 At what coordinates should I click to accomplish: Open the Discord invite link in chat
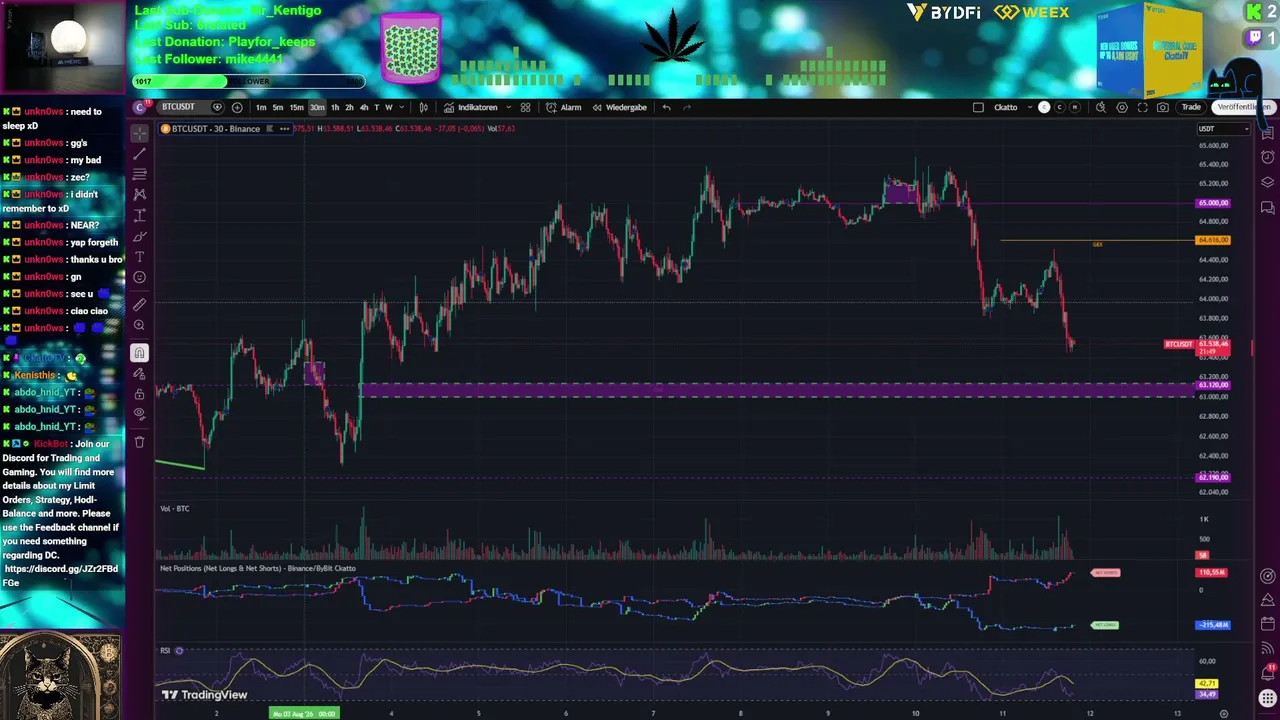pos(61,576)
